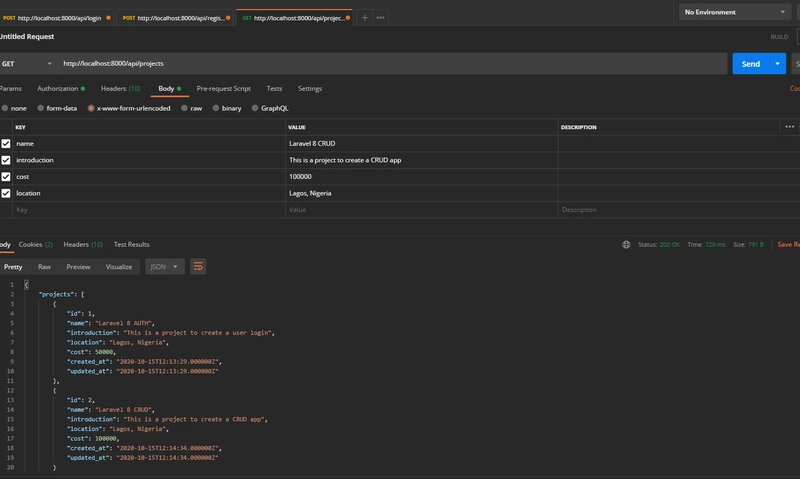Image resolution: width=800 pixels, height=479 pixels.
Task: Switch response view to Raw
Action: click(x=44, y=267)
